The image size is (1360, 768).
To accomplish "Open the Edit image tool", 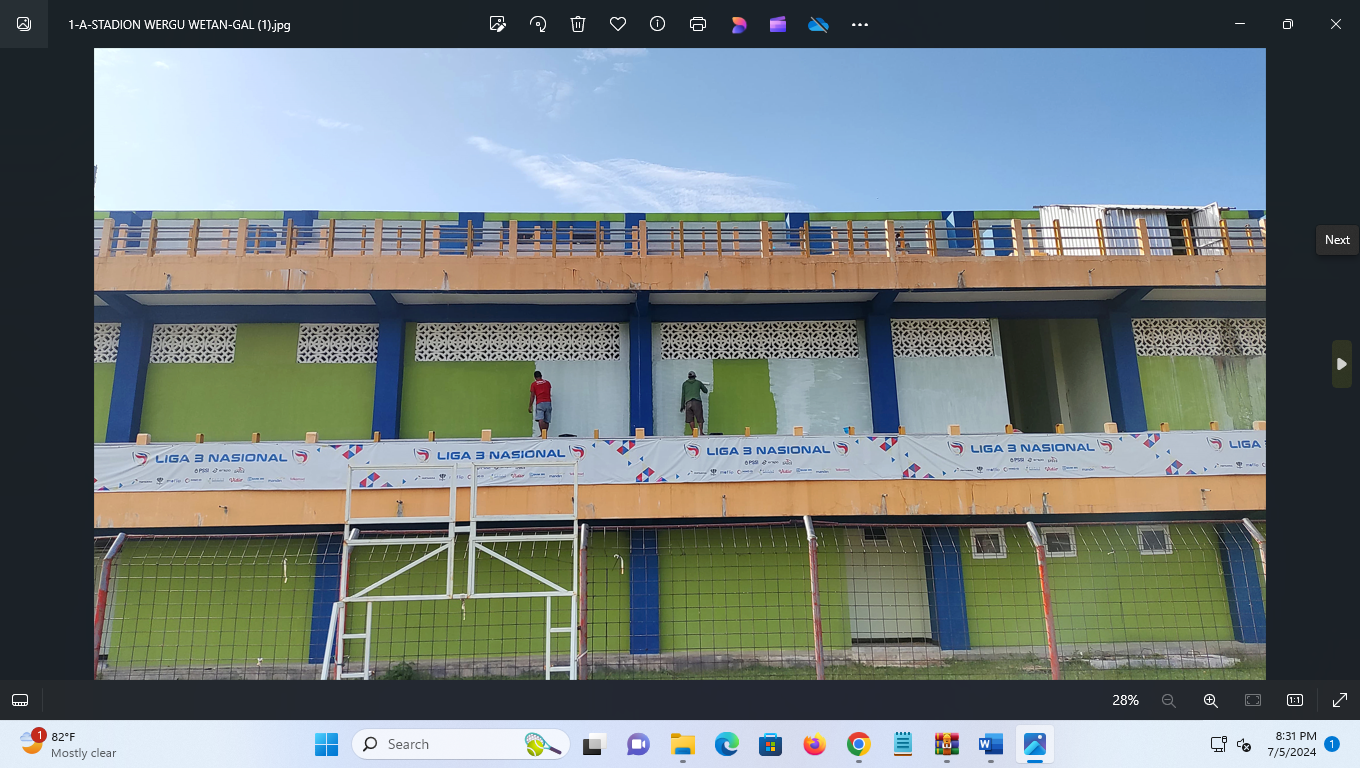I will coord(498,24).
